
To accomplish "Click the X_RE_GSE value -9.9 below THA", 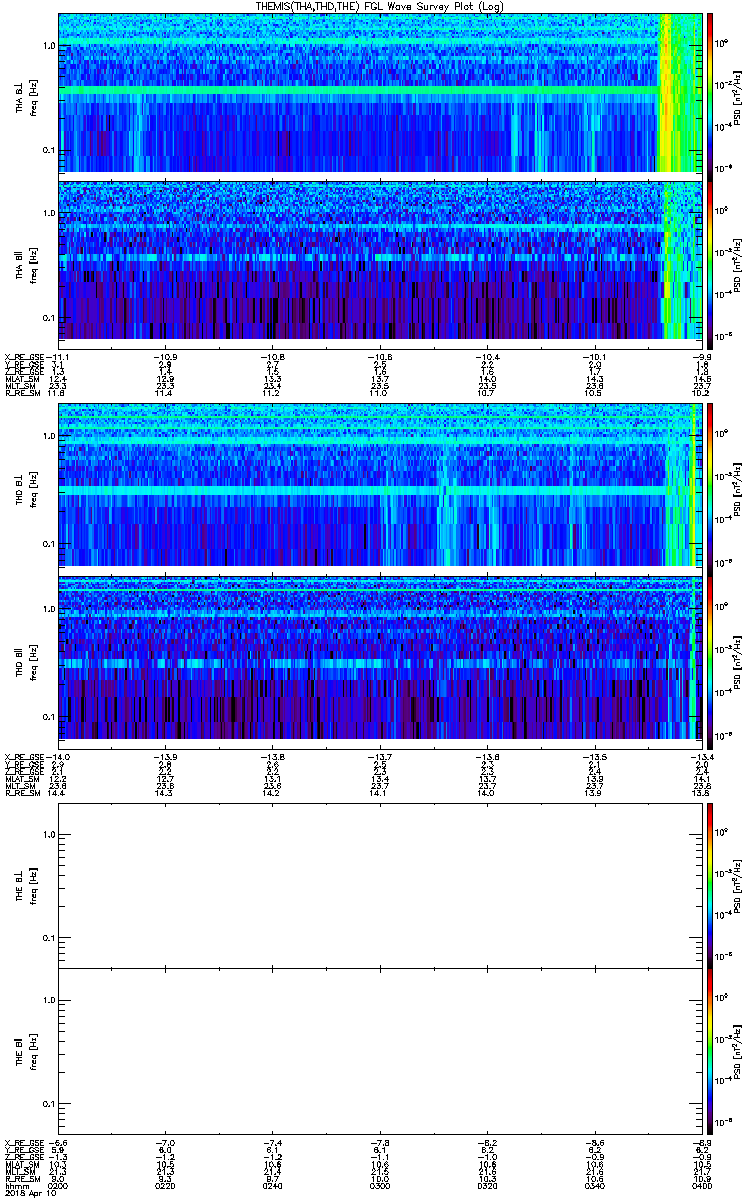I will click(x=703, y=356).
